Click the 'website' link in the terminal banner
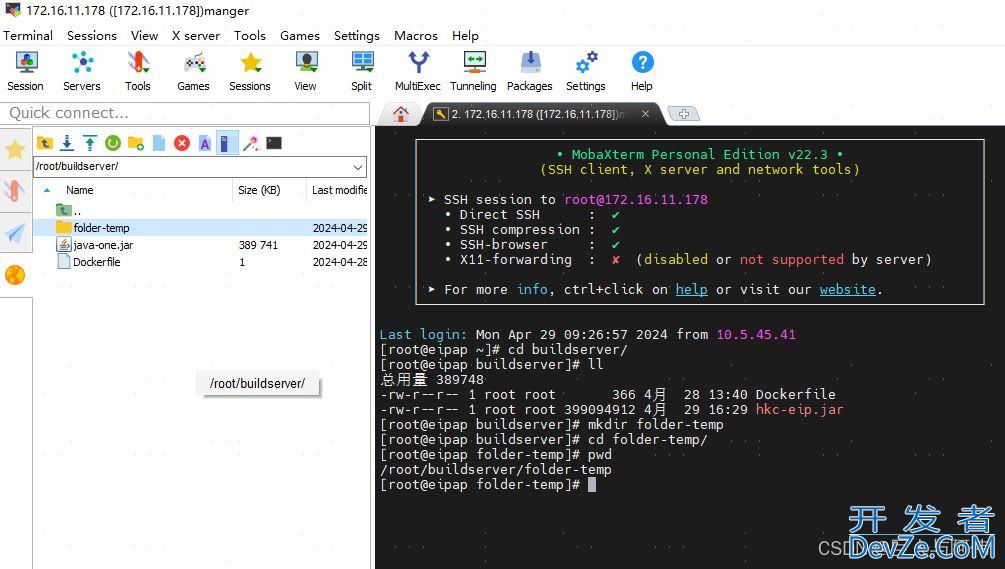Screen dimensions: 1005x569 pos(847,290)
